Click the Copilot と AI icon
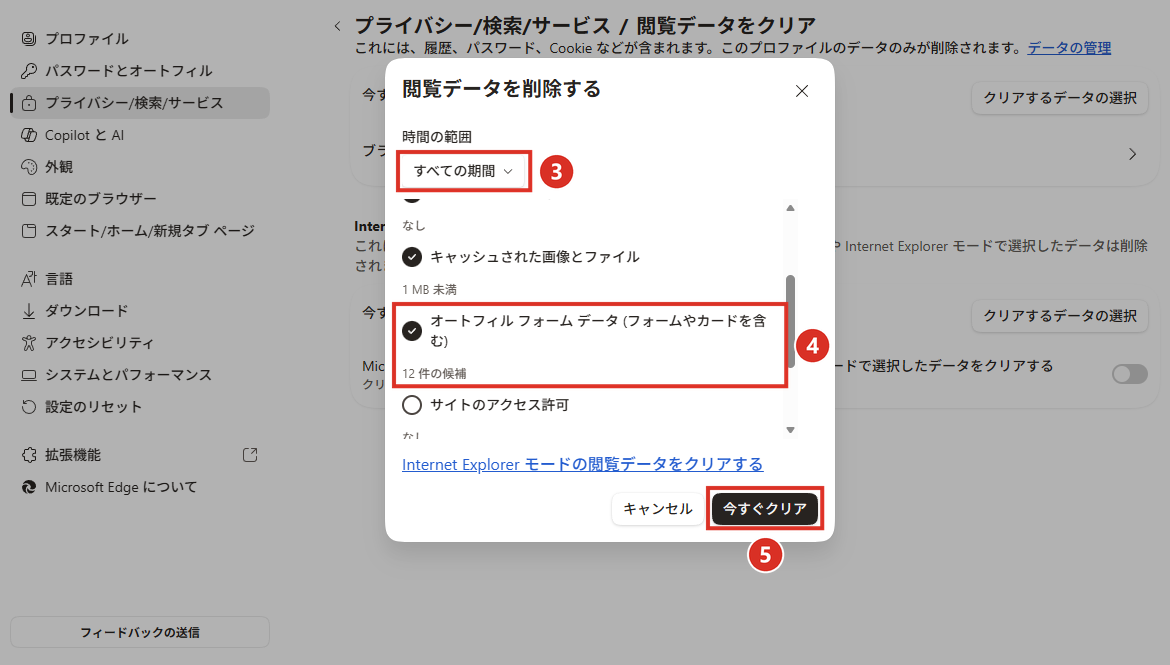 [28, 134]
